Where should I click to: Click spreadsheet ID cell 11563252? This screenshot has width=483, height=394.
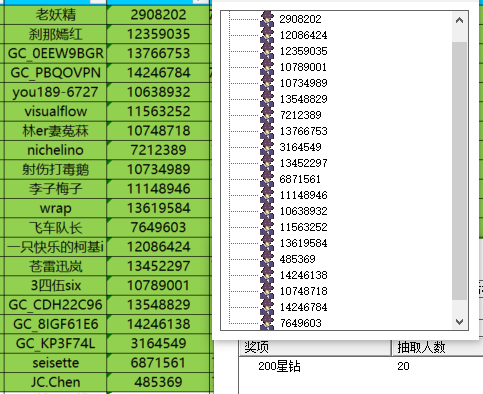(x=158, y=111)
